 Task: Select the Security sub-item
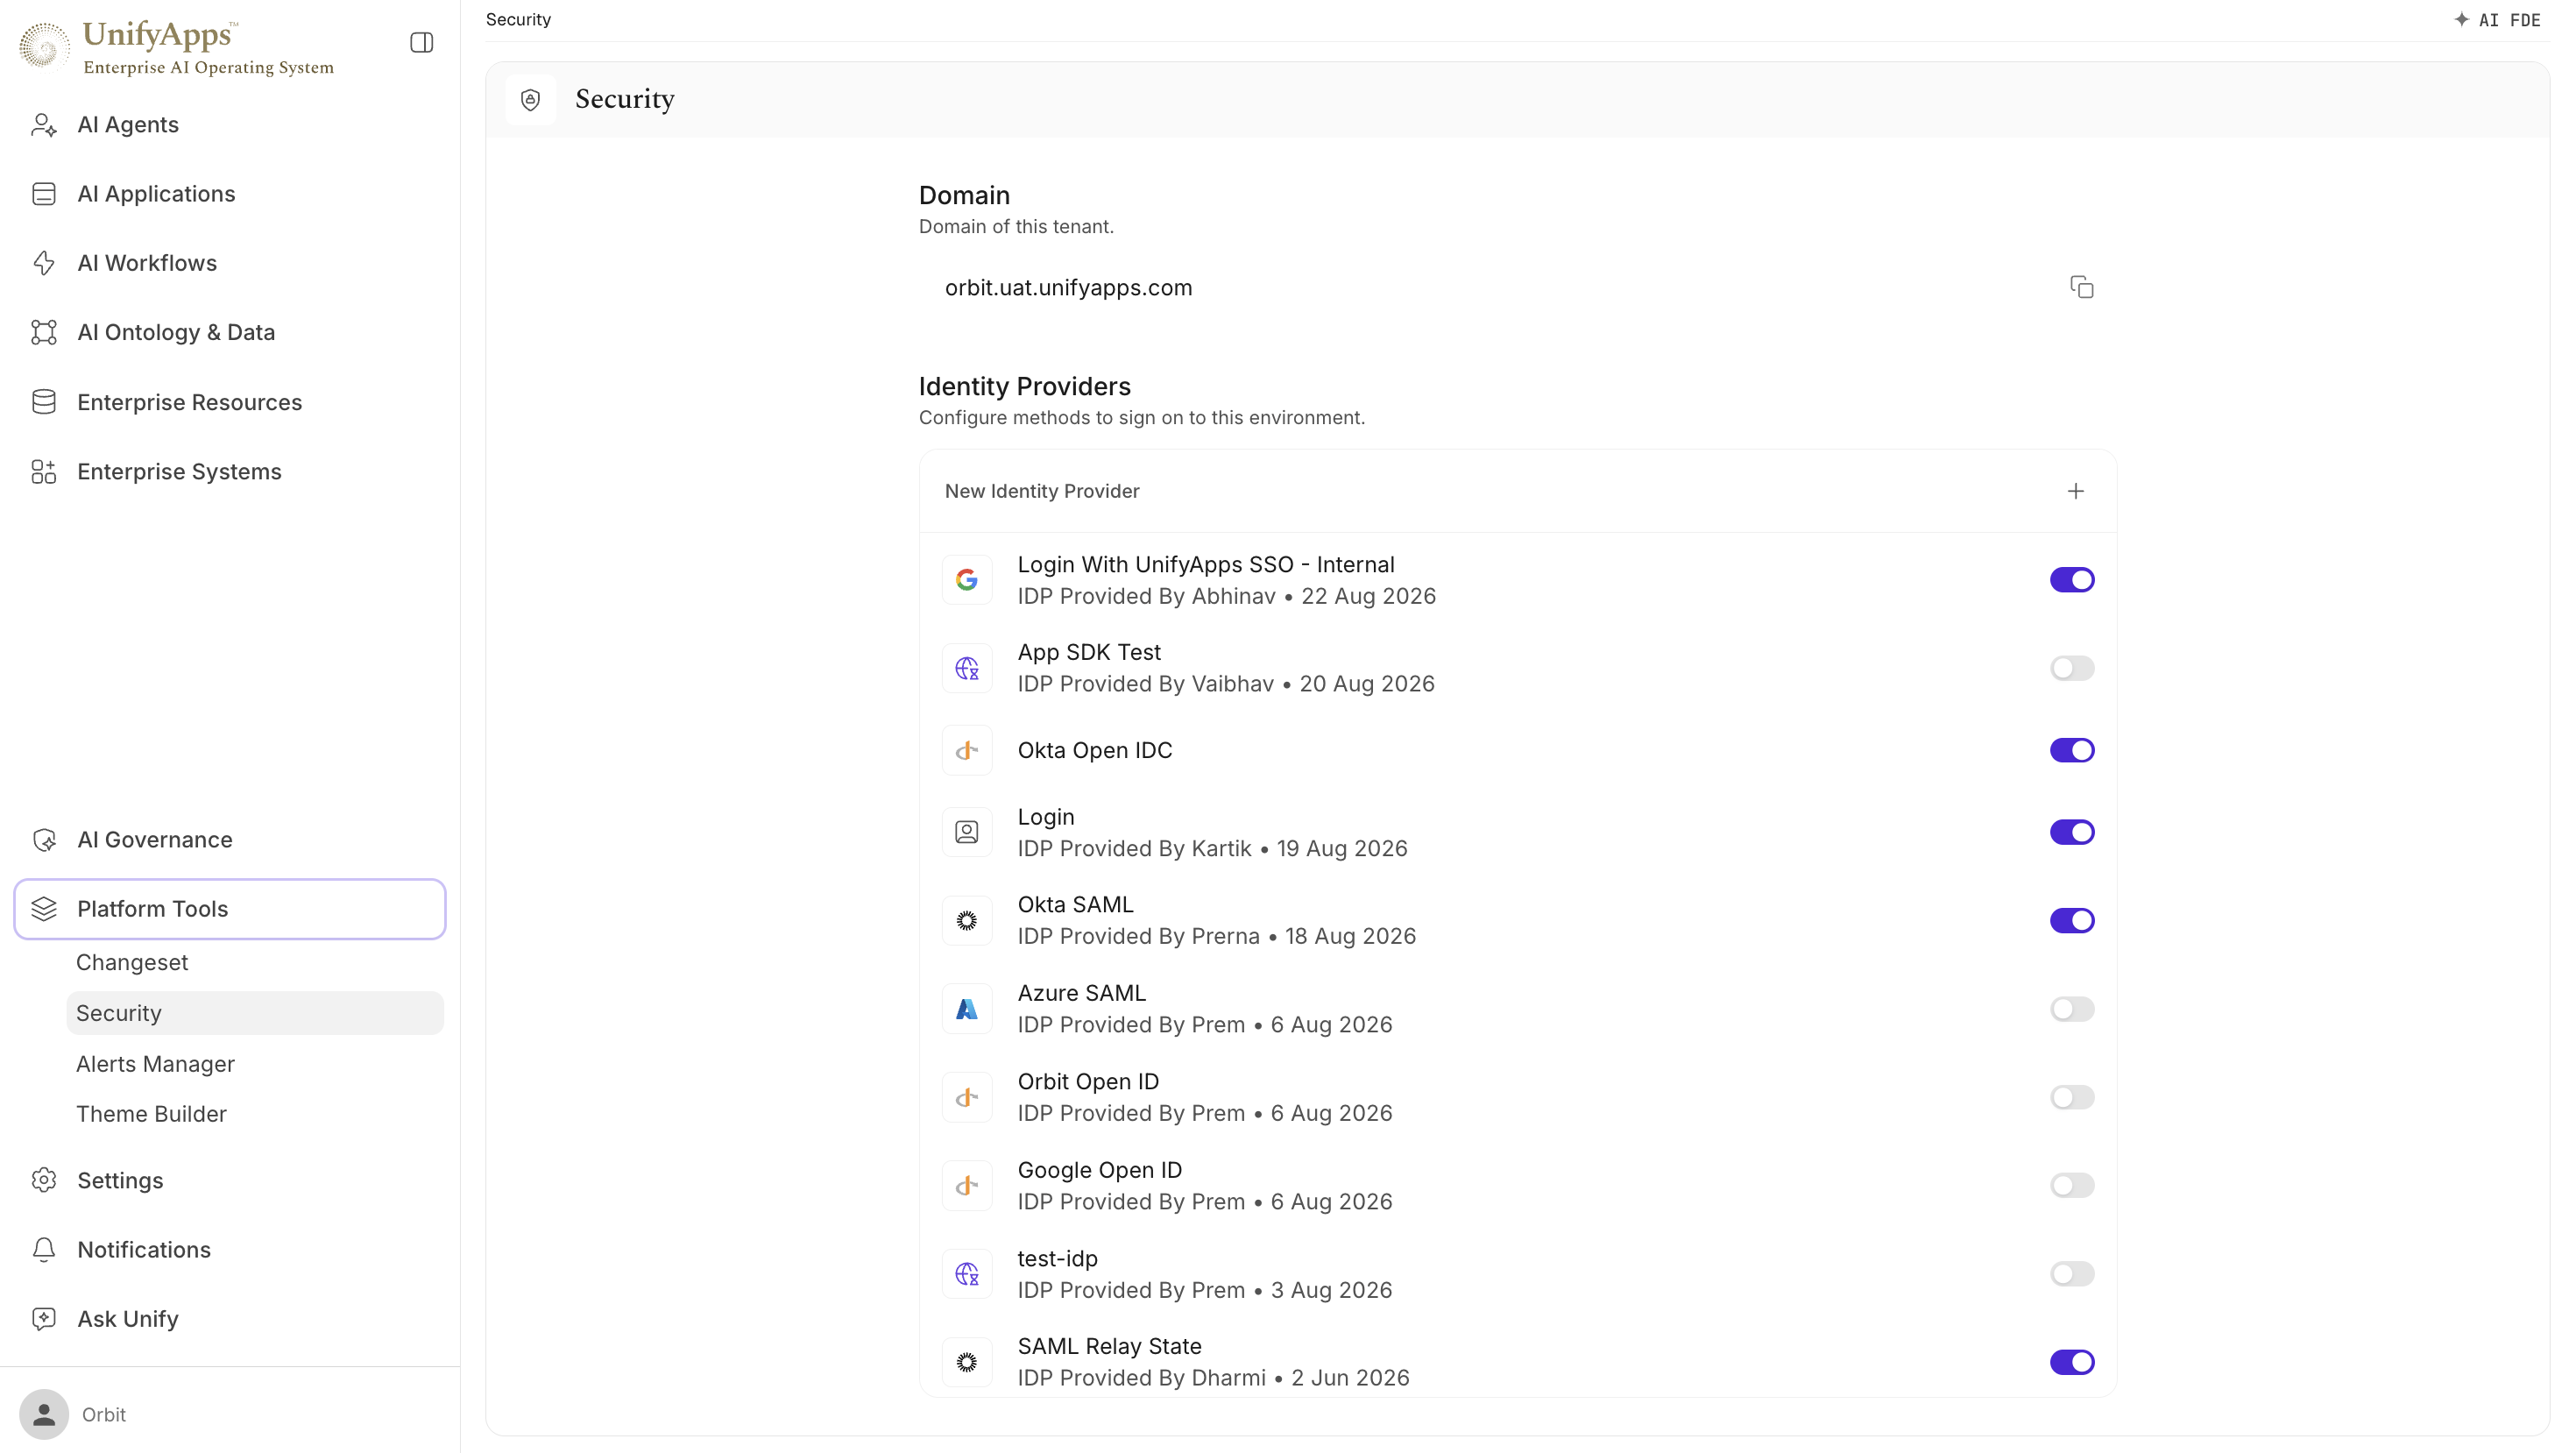(255, 1013)
